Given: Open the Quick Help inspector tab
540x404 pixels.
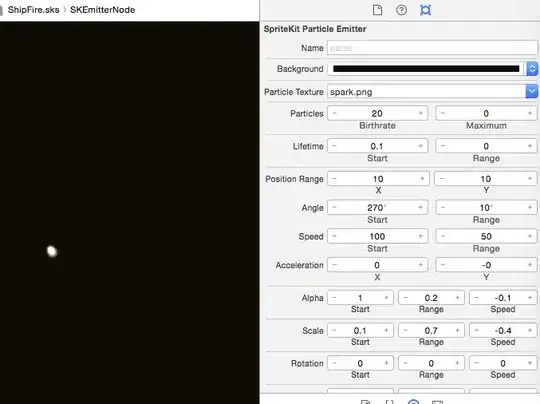Looking at the screenshot, I should (x=401, y=10).
